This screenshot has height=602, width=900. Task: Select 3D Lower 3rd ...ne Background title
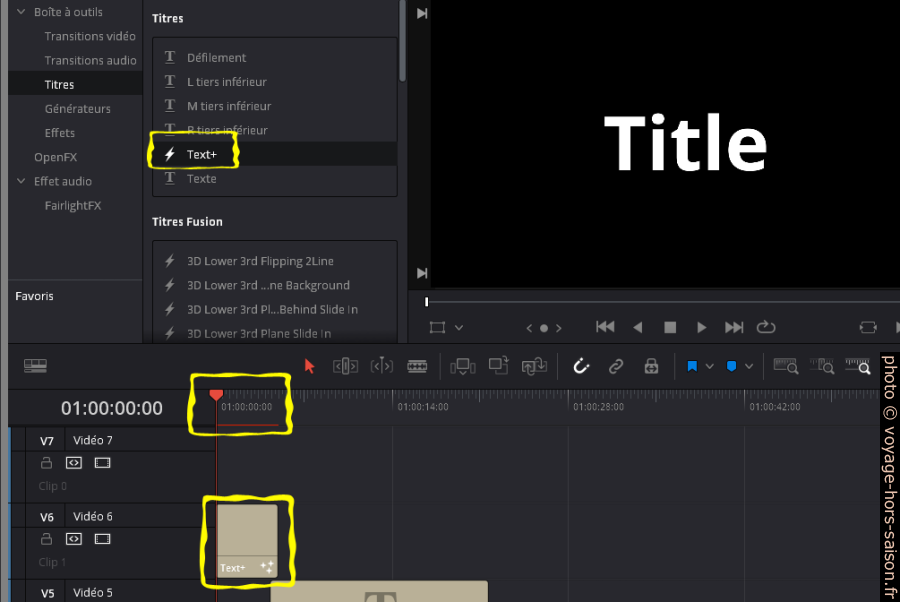click(274, 285)
